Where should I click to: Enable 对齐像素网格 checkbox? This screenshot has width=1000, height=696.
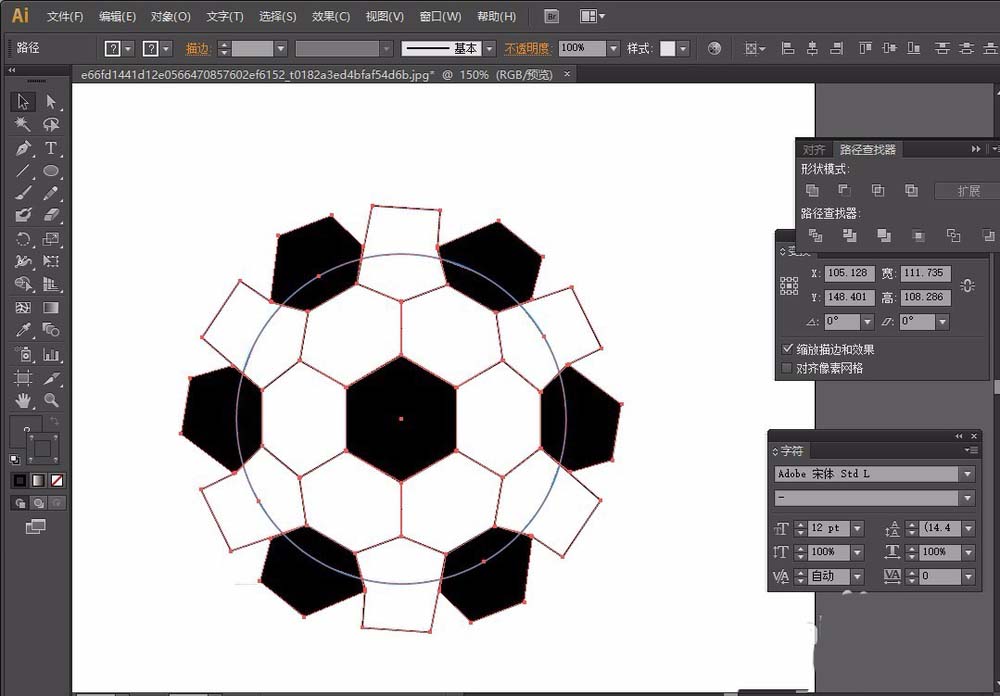(787, 368)
